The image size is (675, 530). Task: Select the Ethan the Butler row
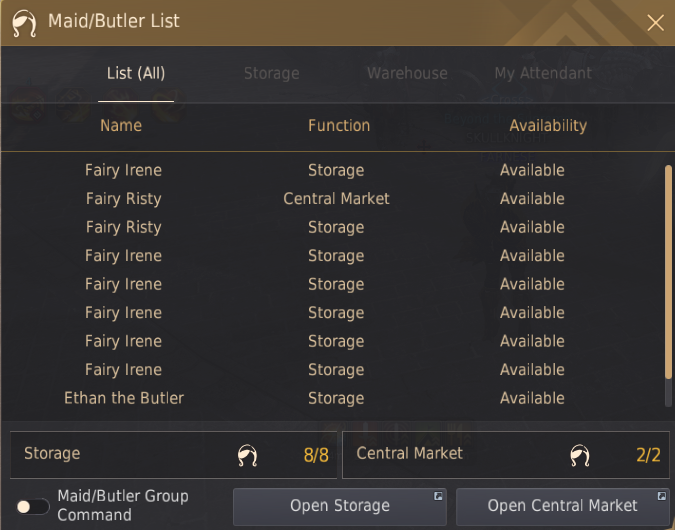[x=331, y=398]
